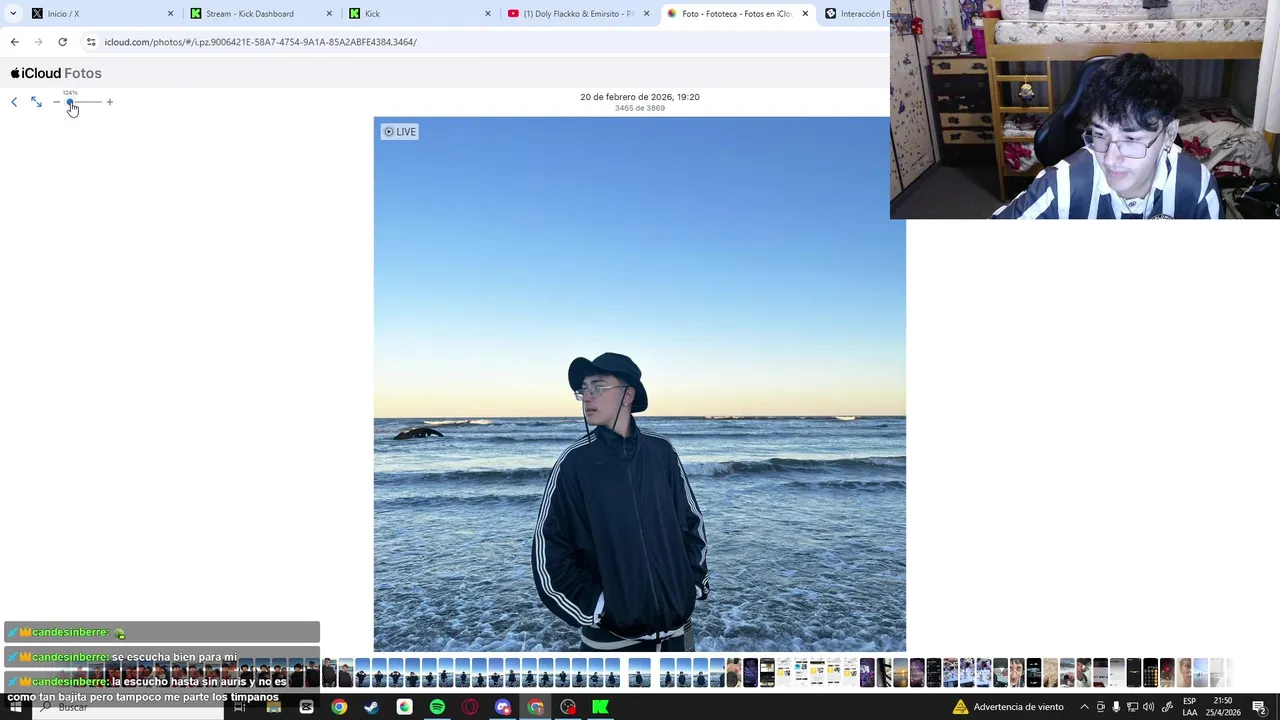Launch Steam from the taskbar

pyautogui.click(x=371, y=707)
